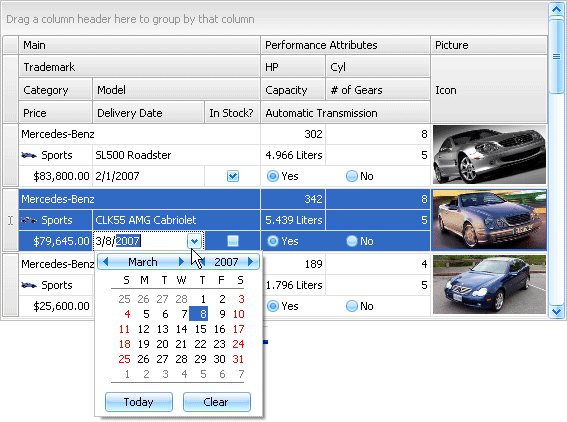Open 2007 year selector in calendar

(226, 262)
